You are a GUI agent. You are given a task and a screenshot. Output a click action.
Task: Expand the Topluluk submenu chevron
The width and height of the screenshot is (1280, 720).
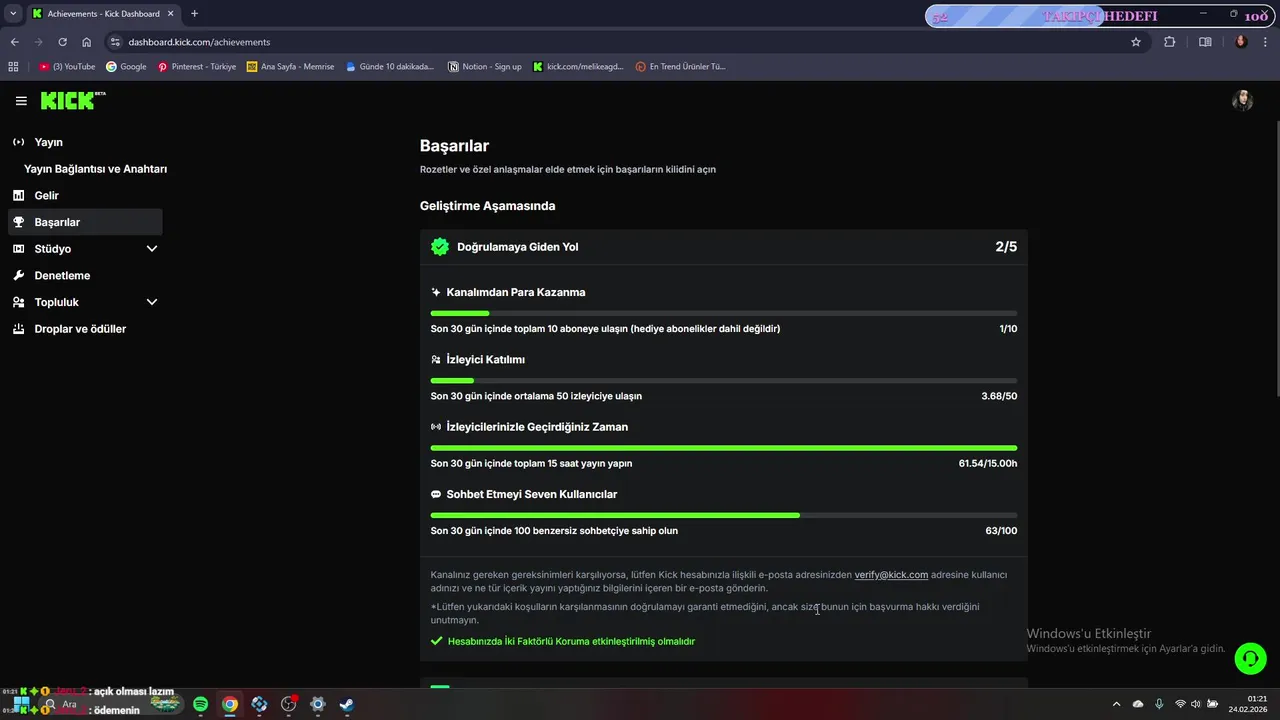click(152, 302)
